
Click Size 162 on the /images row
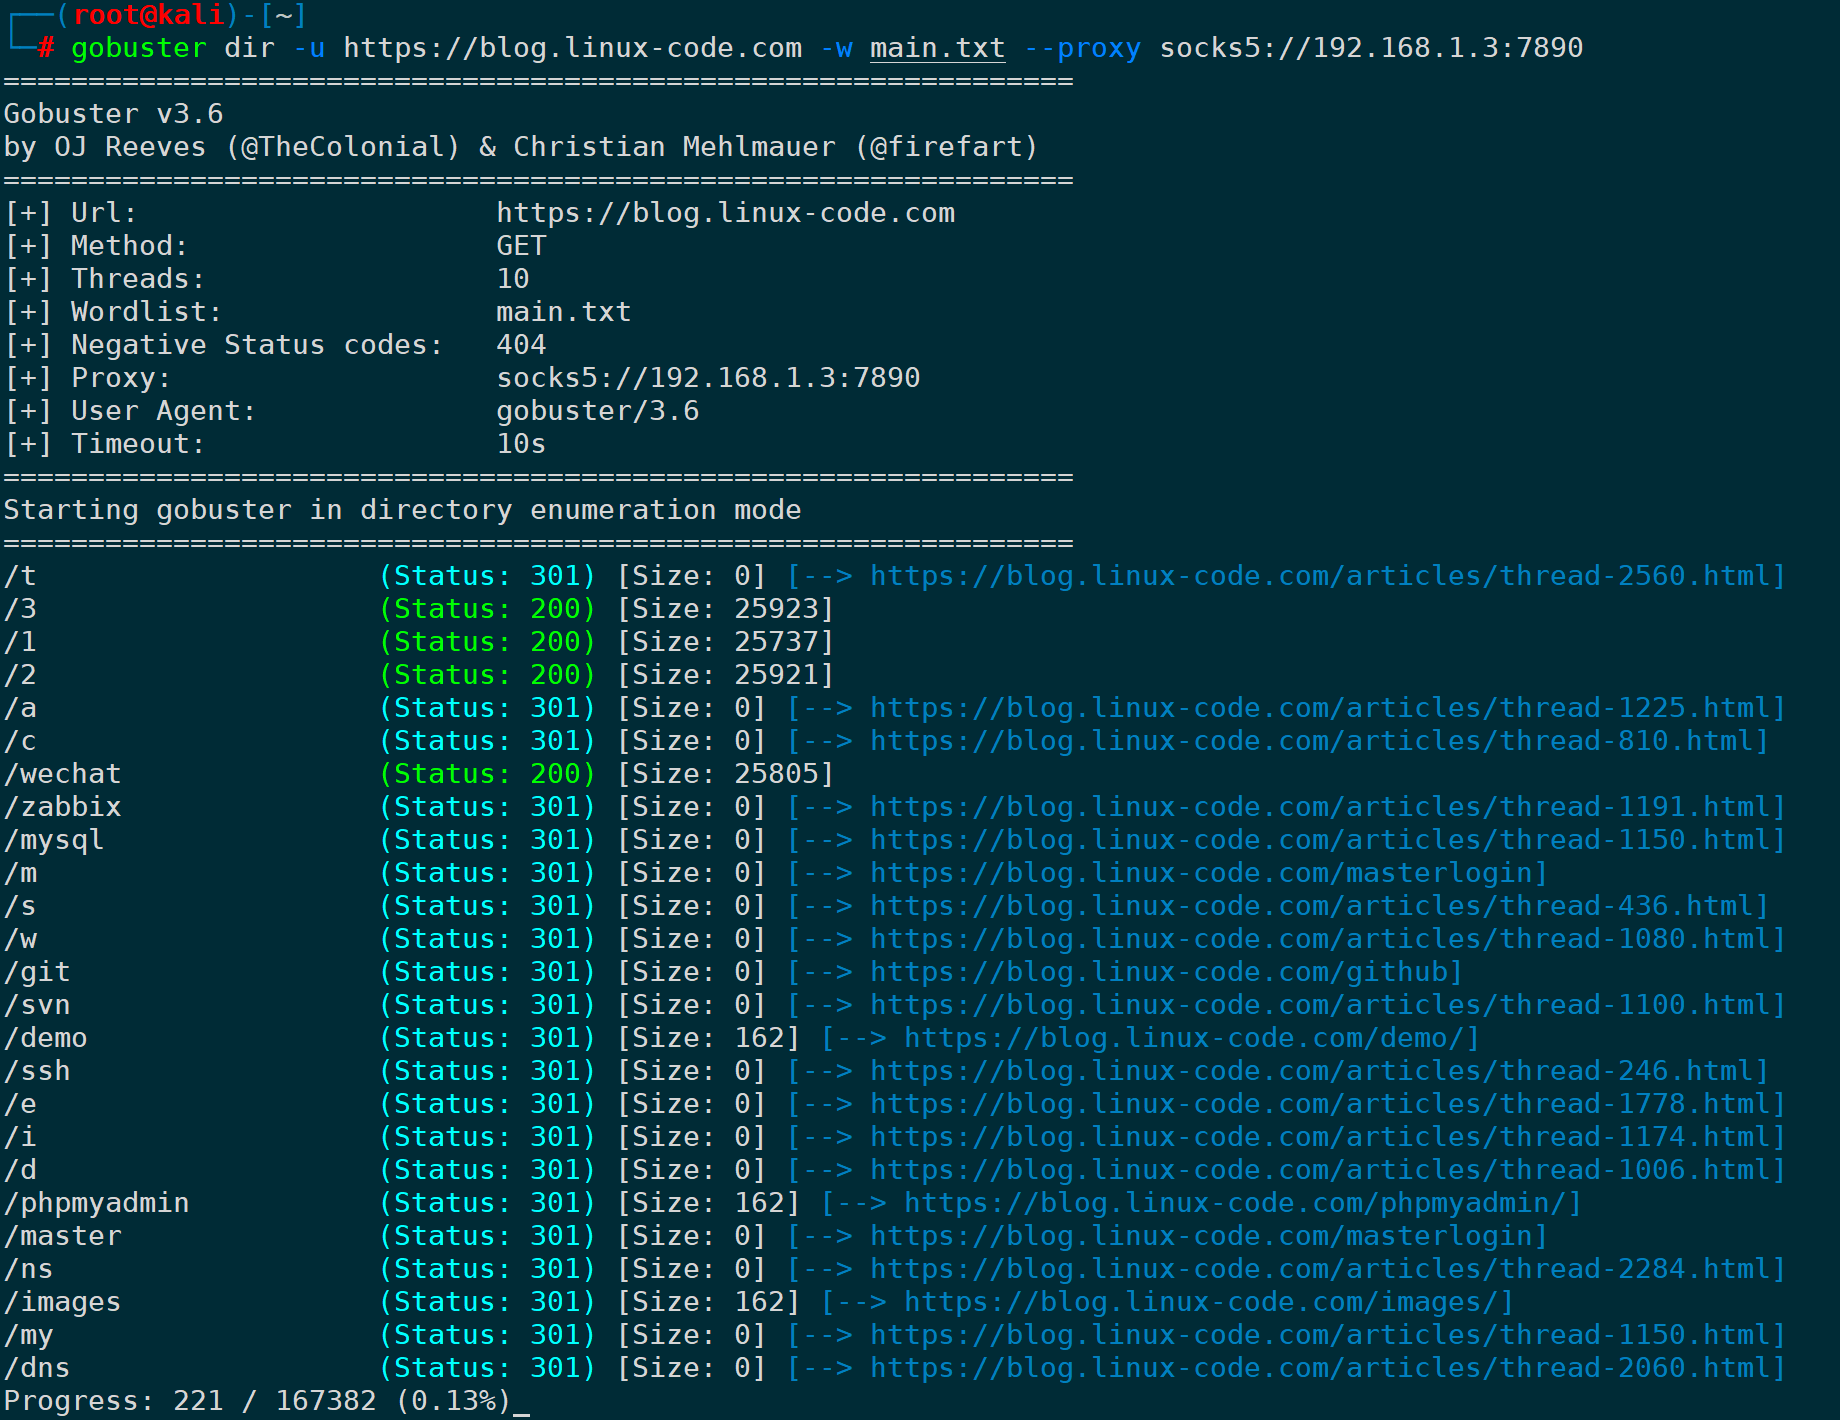coord(708,1302)
